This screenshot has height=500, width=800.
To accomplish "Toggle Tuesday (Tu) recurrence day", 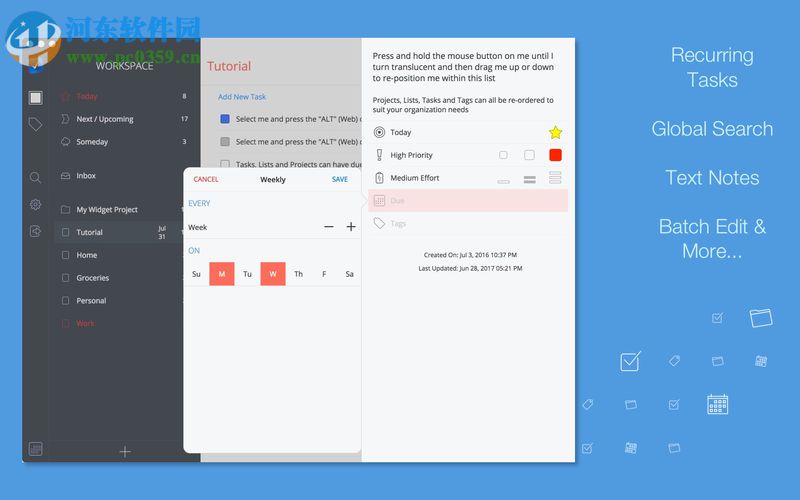I will 247,274.
